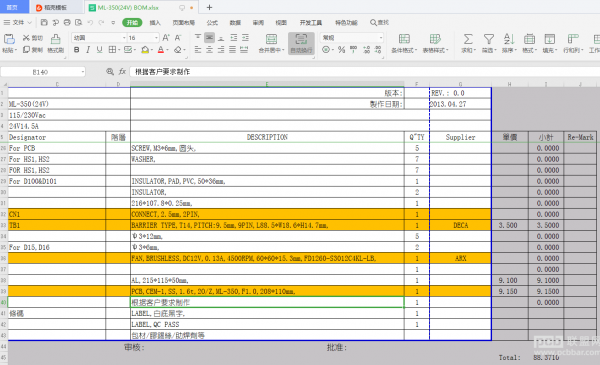Viewport: 600px width, 365px height.
Task: Switch to the 开发工具 Developer tab
Action: [311, 23]
